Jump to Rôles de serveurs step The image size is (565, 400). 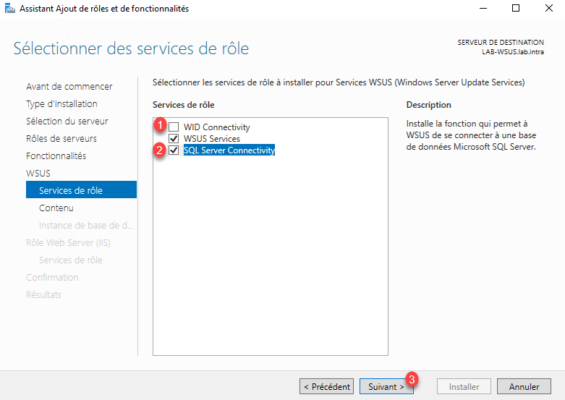pos(61,138)
